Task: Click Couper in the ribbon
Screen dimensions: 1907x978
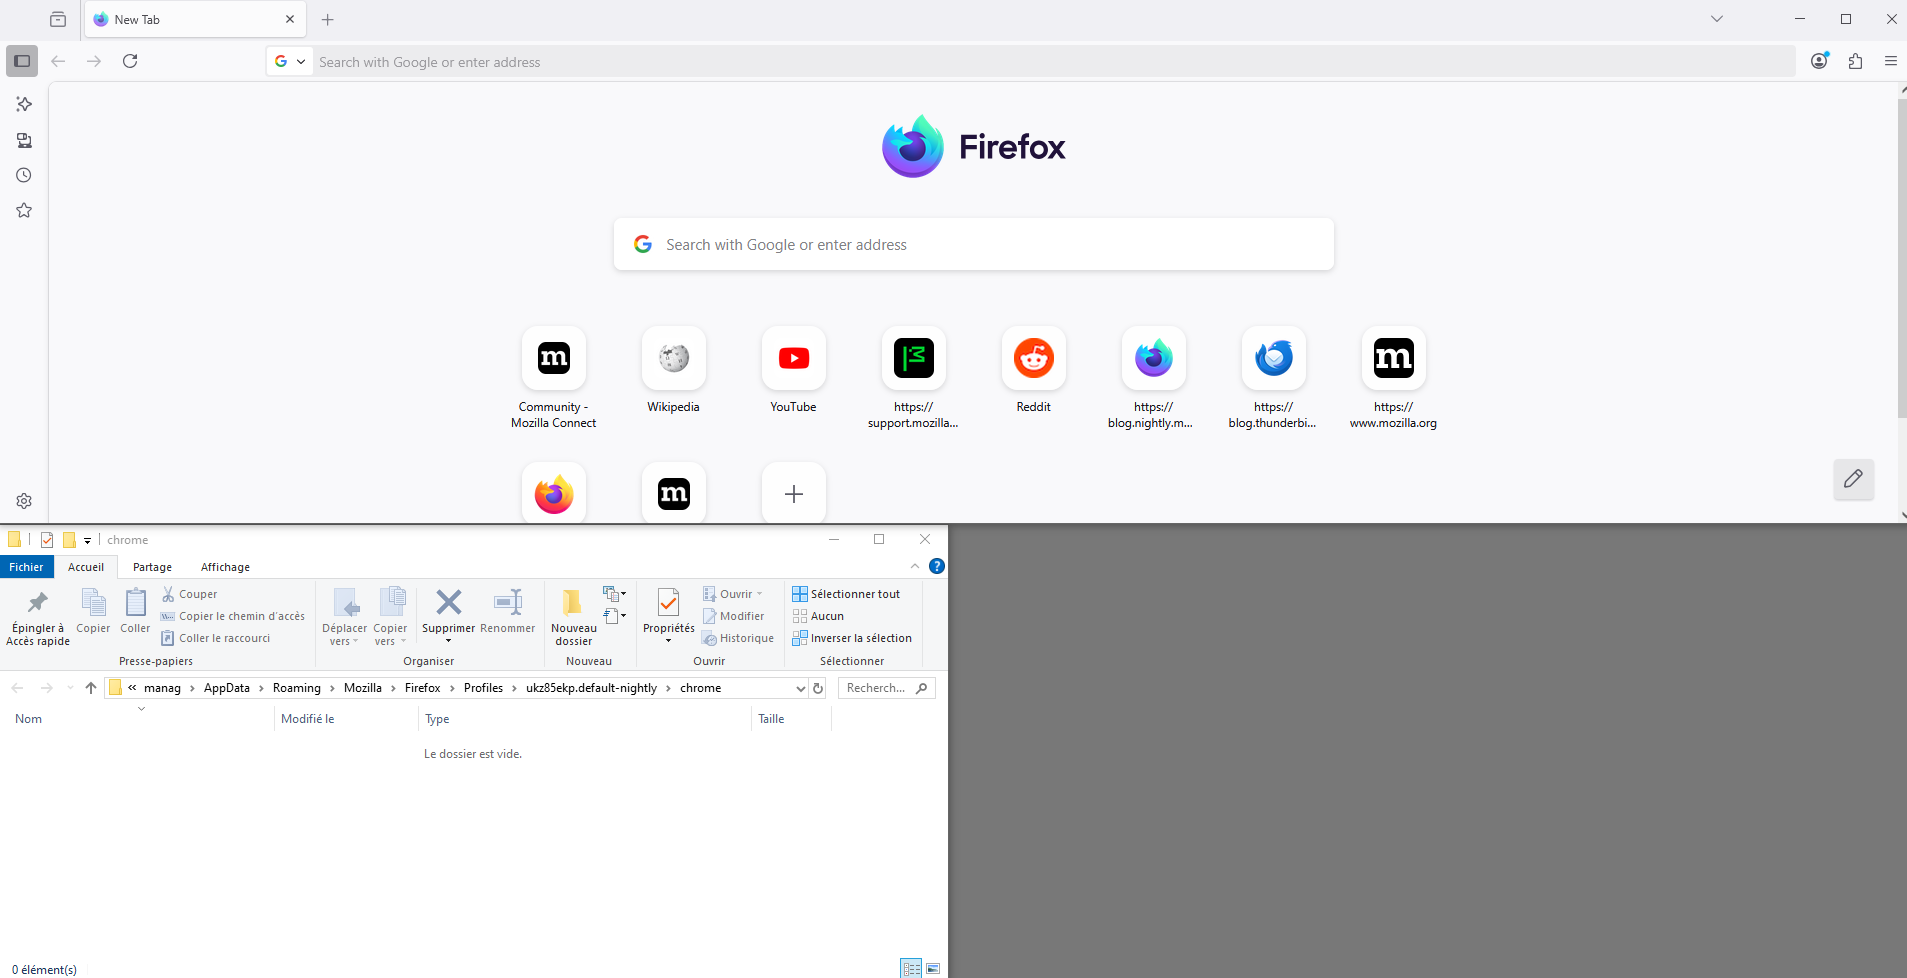Action: click(x=190, y=594)
